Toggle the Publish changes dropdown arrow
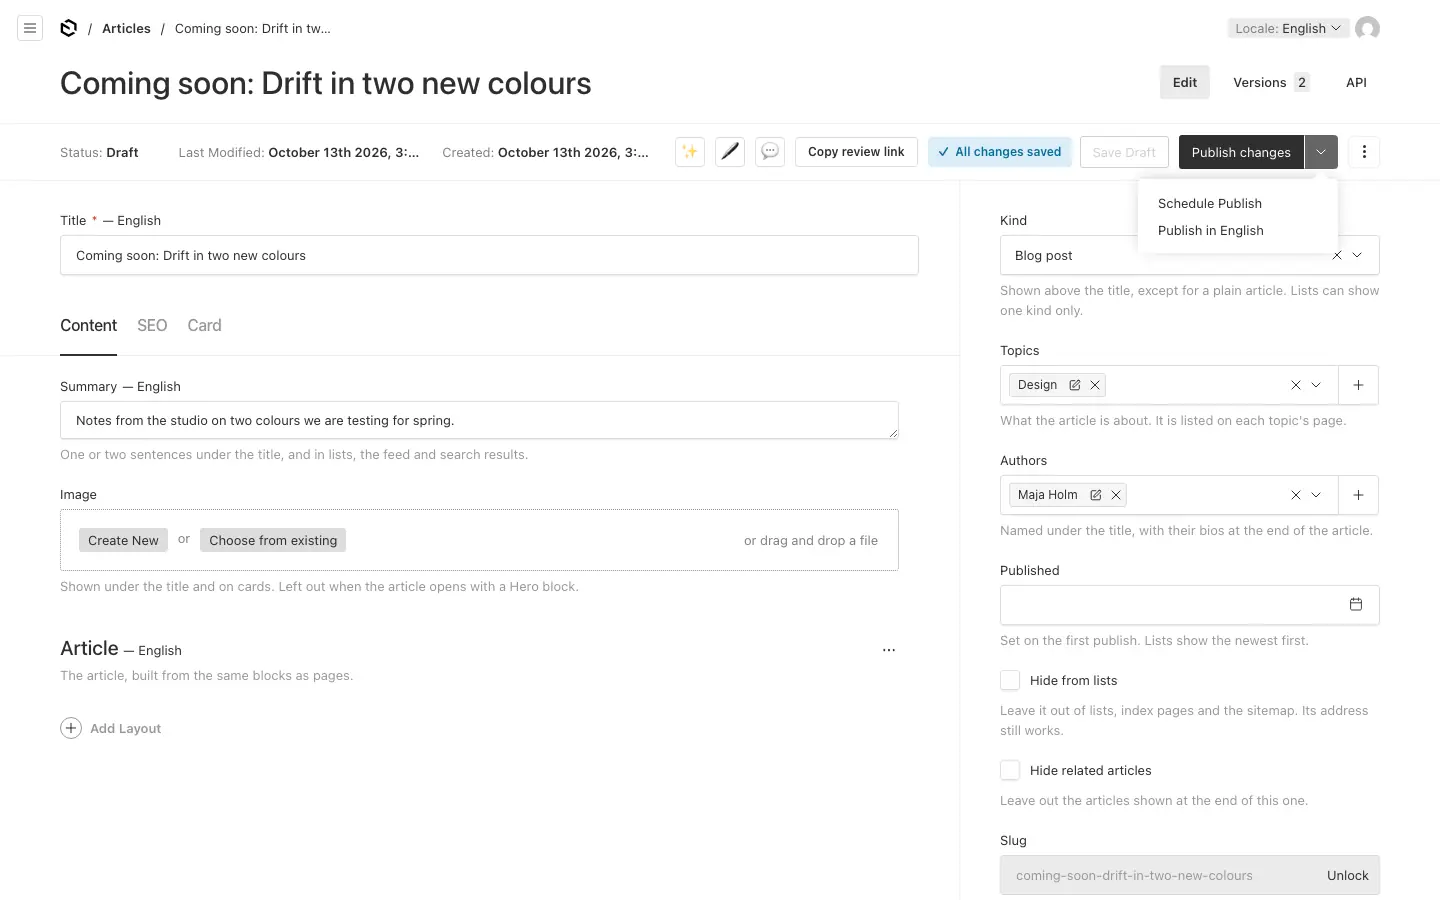 coord(1321,152)
